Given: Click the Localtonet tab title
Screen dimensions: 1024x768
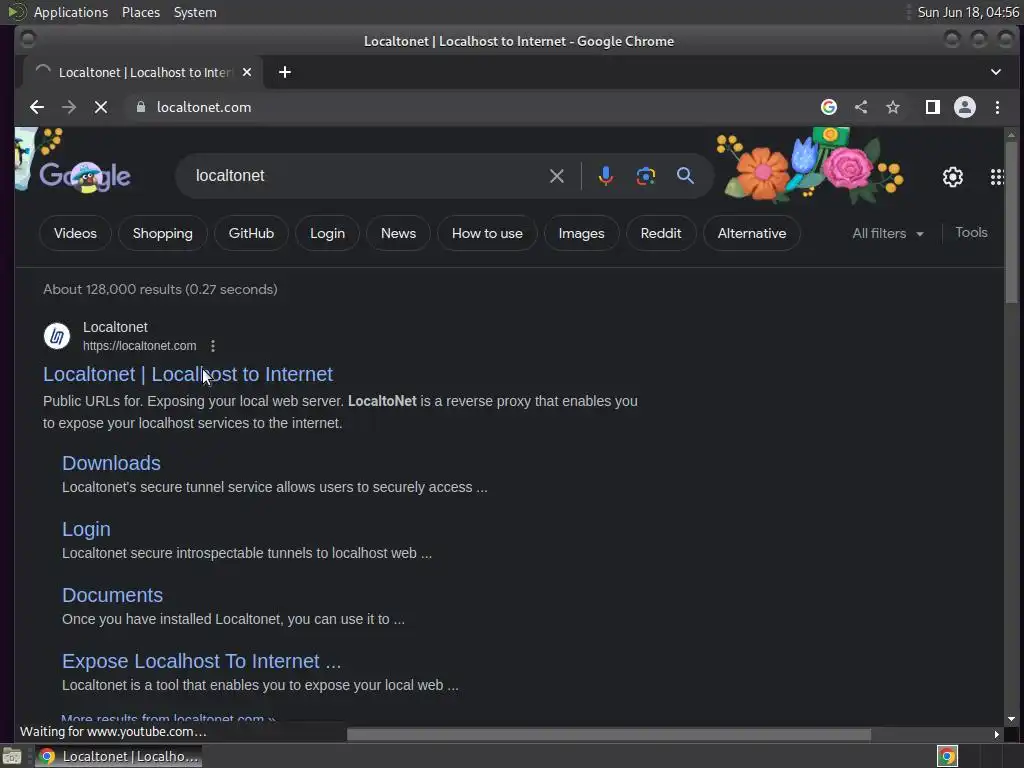Looking at the screenshot, I should 146,72.
